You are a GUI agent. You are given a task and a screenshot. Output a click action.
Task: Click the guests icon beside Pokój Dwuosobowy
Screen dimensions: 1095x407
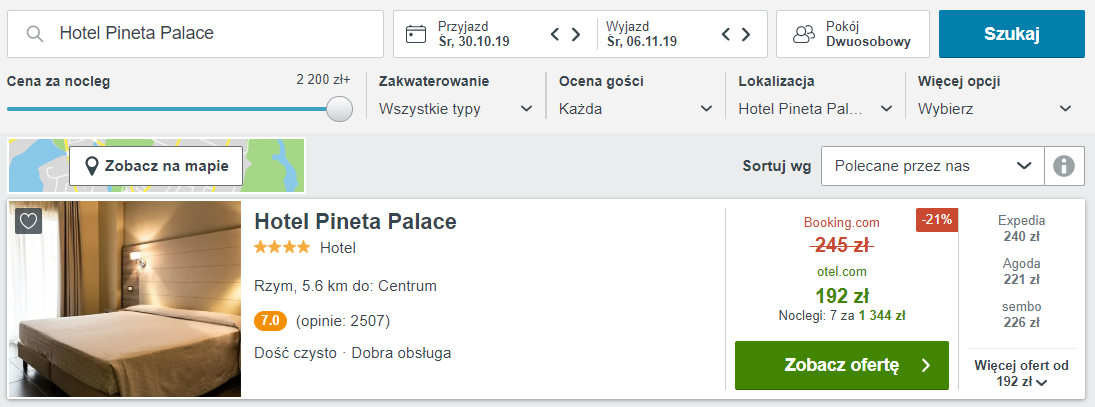(804, 34)
